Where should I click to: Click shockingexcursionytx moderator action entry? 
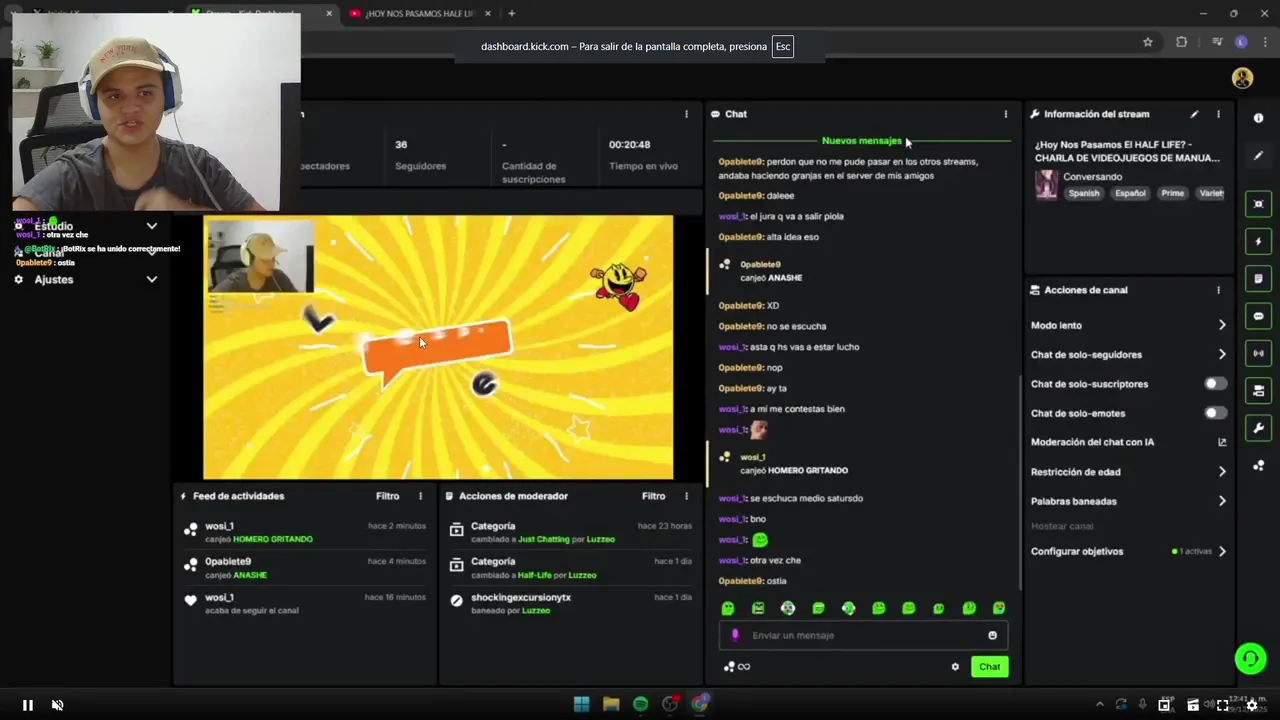click(x=570, y=603)
